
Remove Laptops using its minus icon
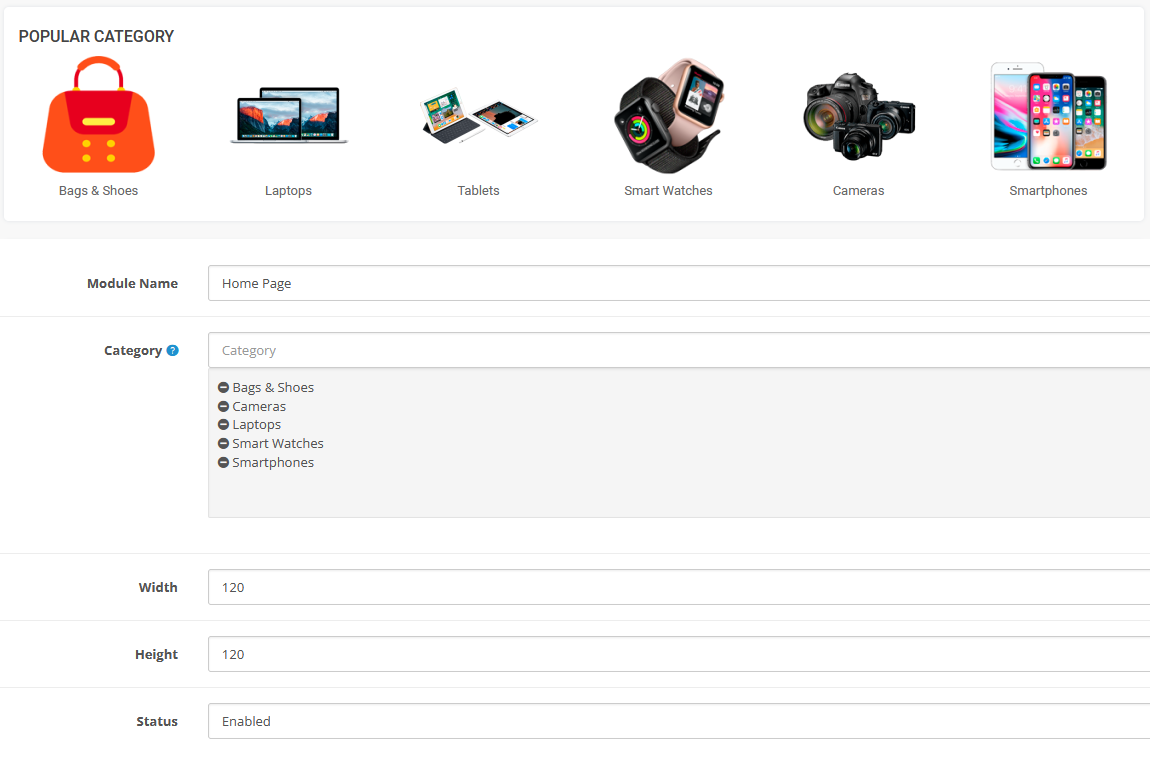[224, 425]
